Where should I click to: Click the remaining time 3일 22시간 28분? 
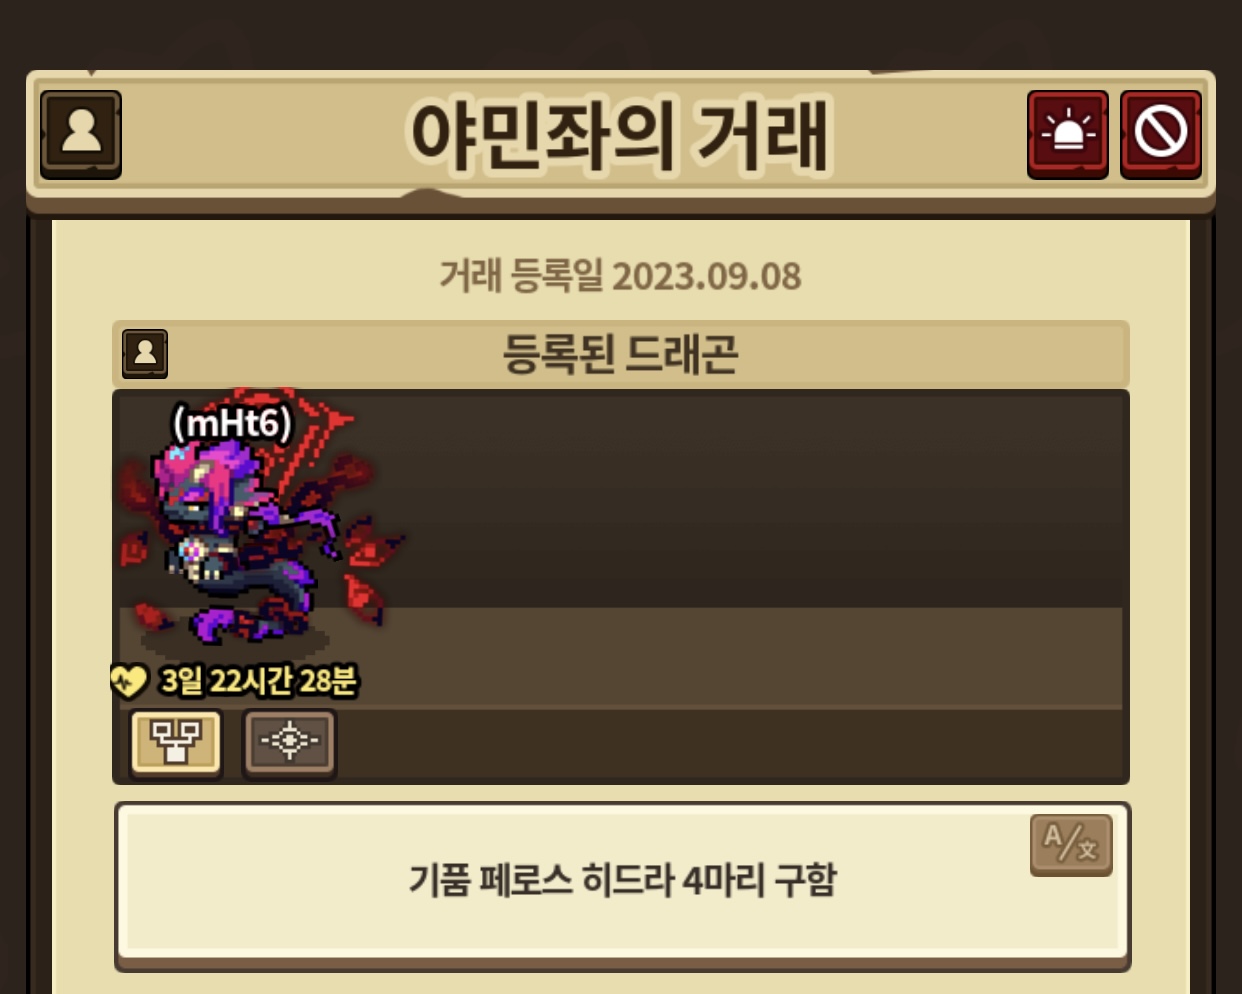click(x=258, y=681)
